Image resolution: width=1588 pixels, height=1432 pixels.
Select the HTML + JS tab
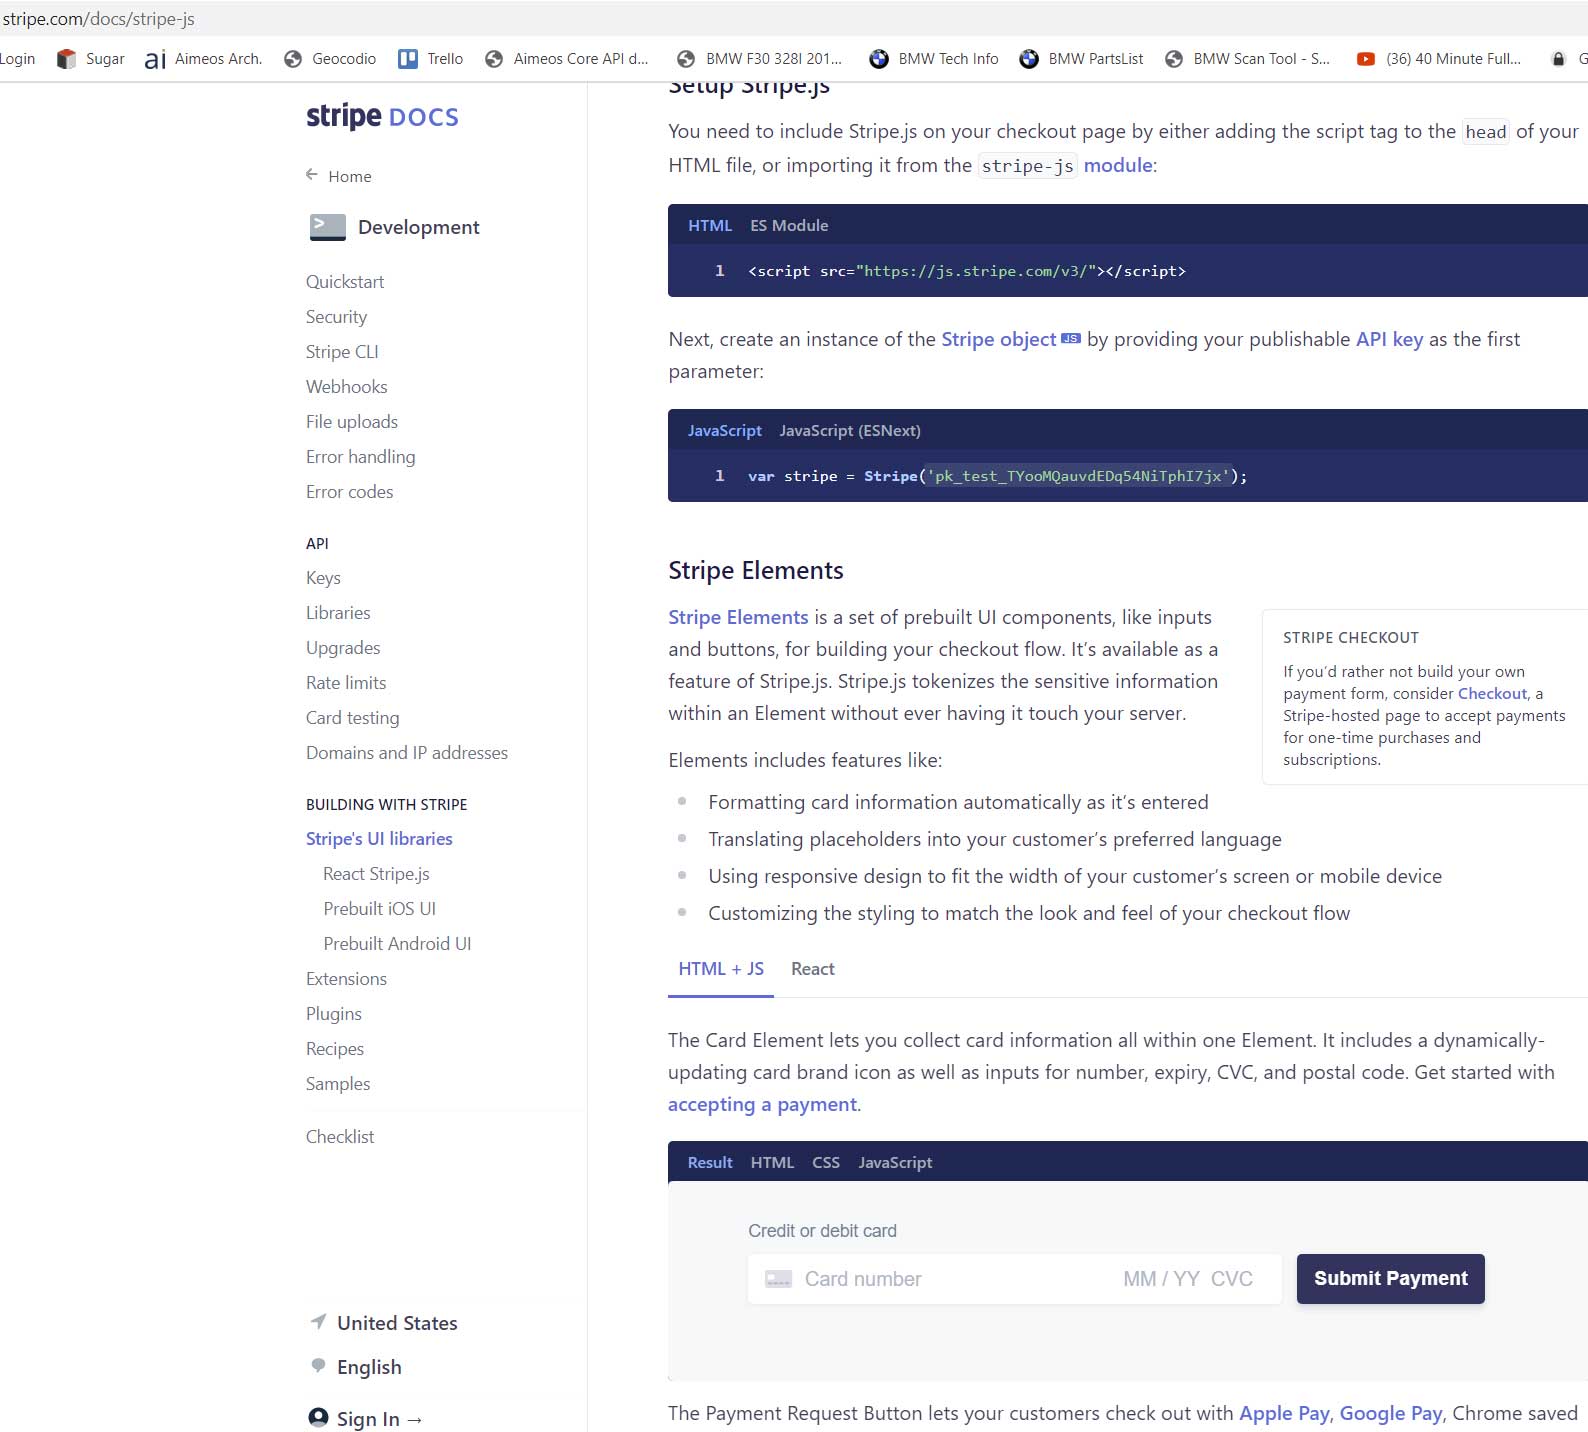click(721, 968)
